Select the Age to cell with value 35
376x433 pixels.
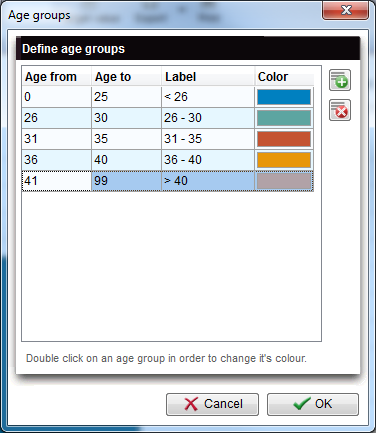126,139
